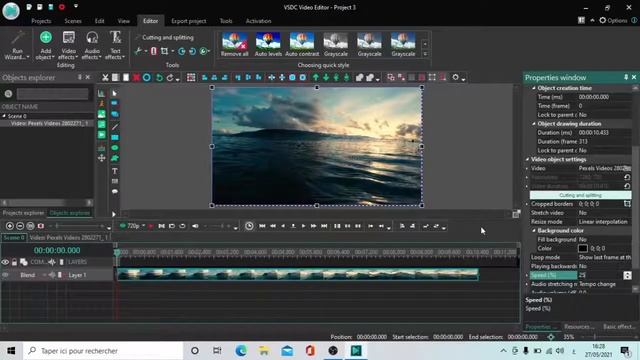Collapse Video object settings section

(x=527, y=159)
